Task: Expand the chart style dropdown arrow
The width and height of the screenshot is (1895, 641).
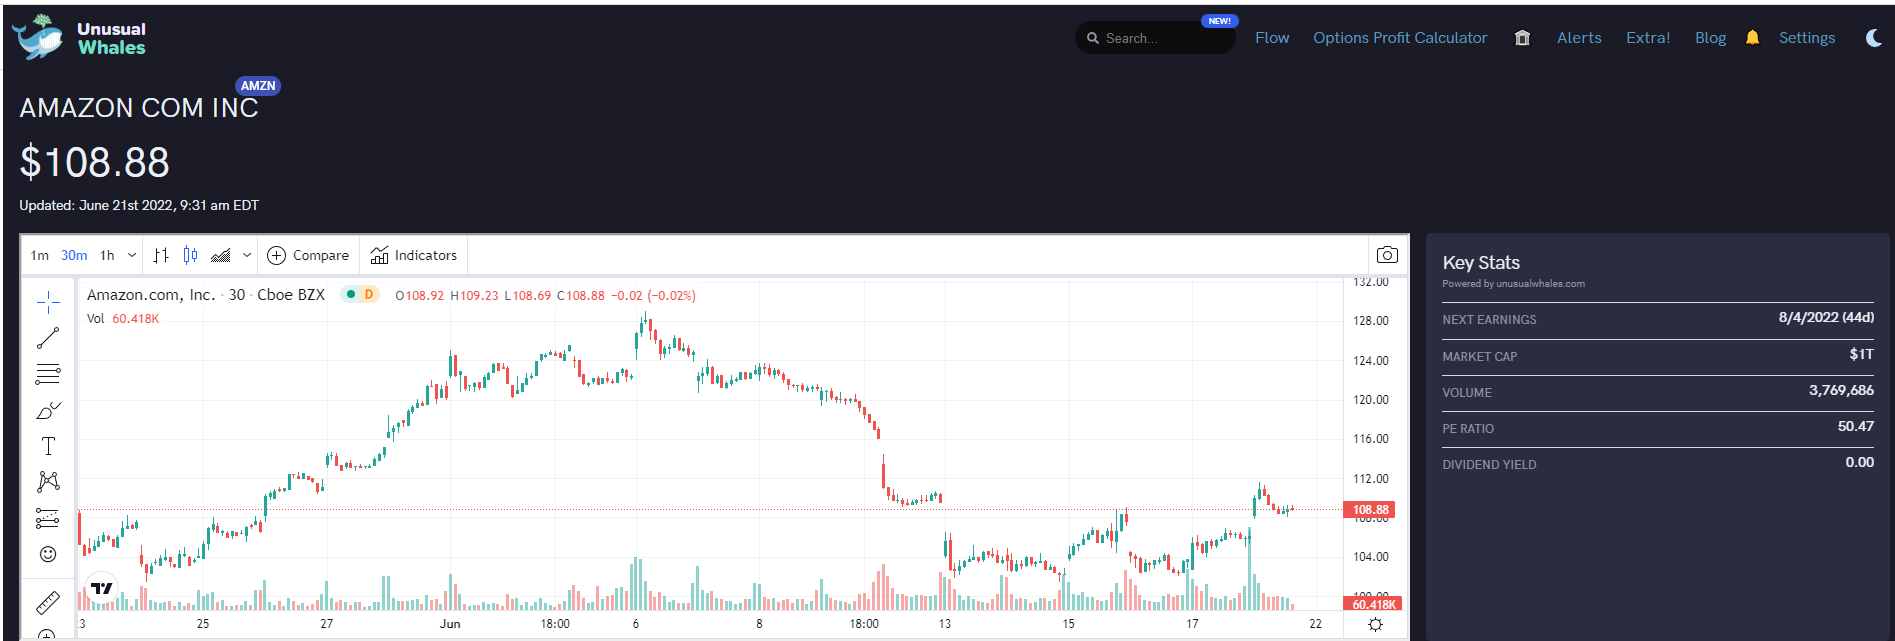Action: [247, 255]
